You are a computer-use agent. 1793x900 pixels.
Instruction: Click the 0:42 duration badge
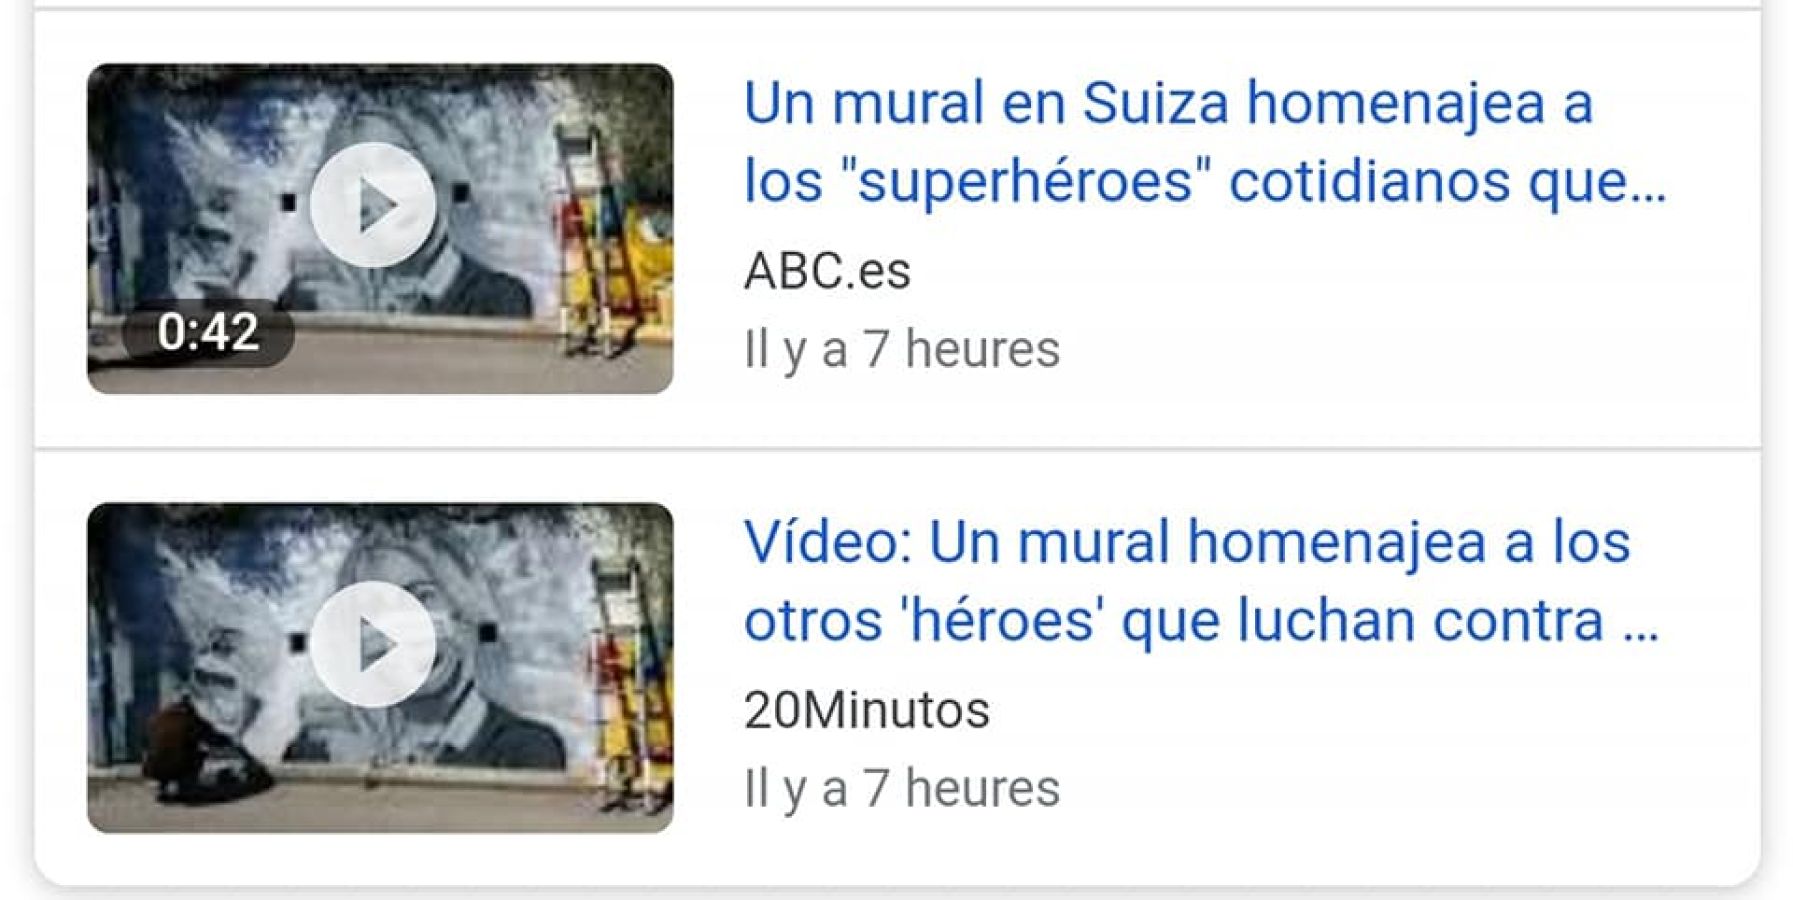click(x=208, y=332)
